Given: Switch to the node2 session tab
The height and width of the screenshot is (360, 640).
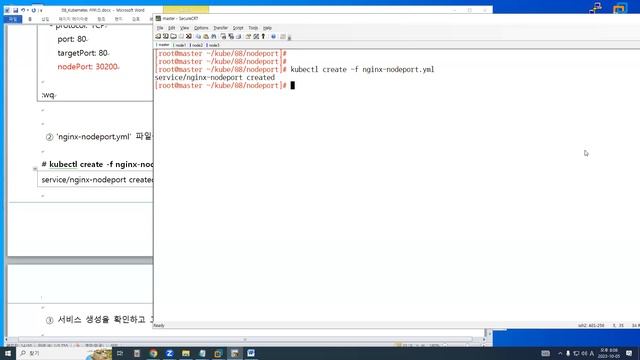Looking at the screenshot, I should (x=197, y=45).
